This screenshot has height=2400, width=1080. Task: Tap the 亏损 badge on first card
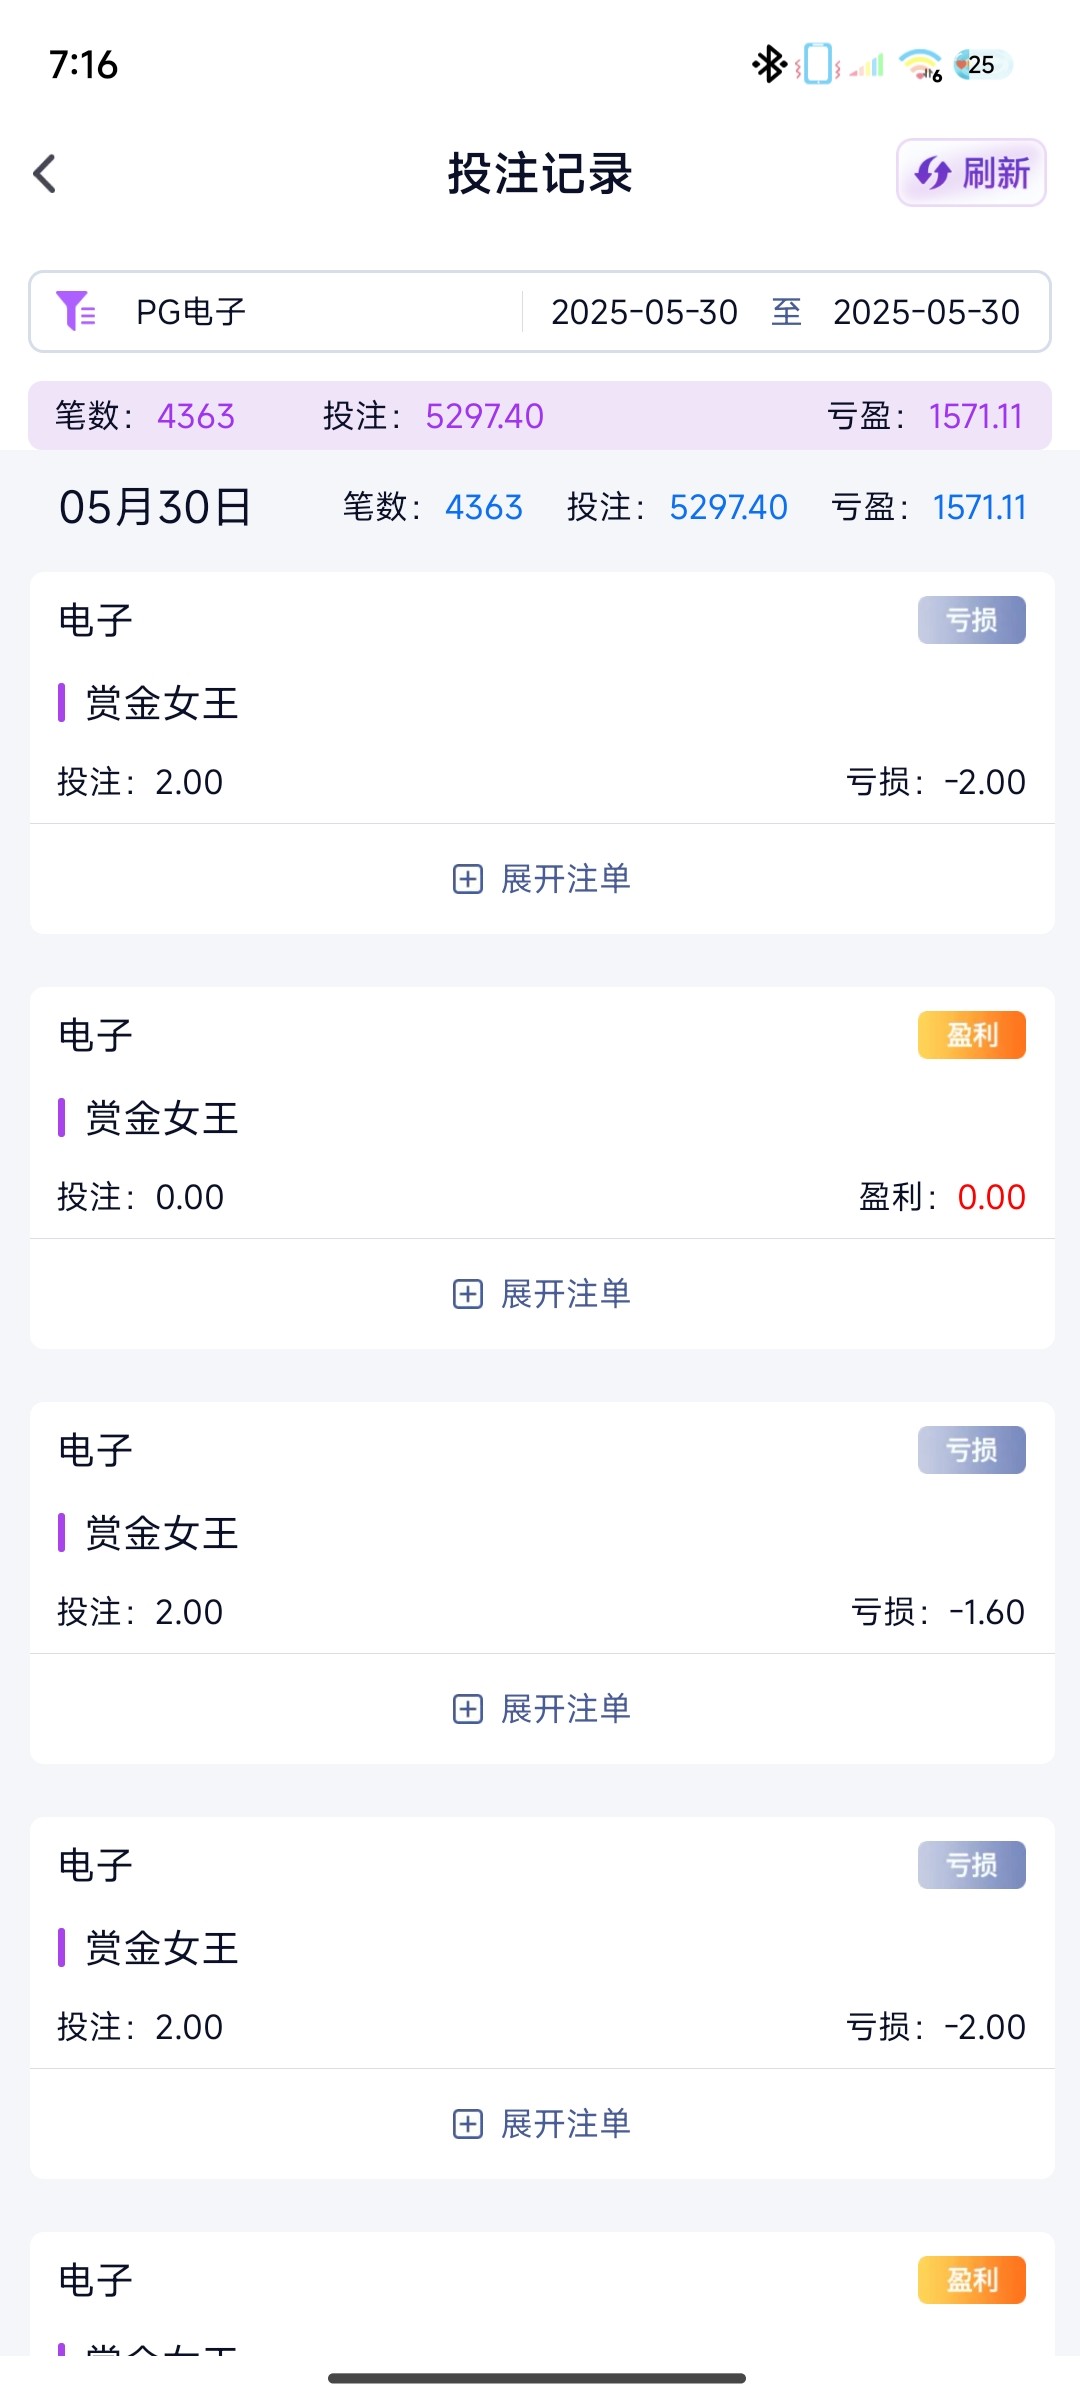pos(971,620)
